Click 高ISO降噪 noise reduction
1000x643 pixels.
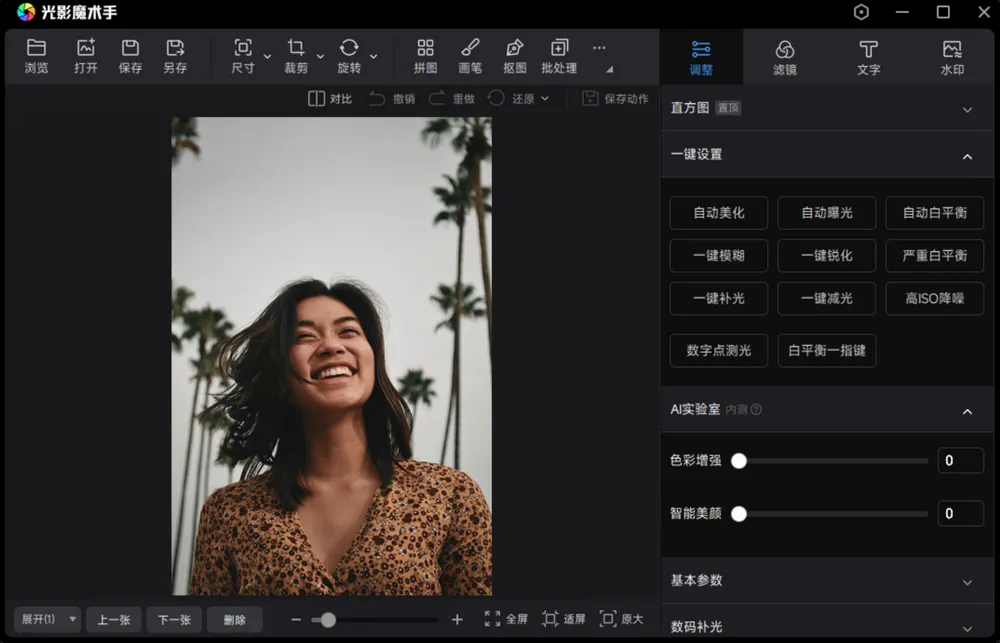934,298
